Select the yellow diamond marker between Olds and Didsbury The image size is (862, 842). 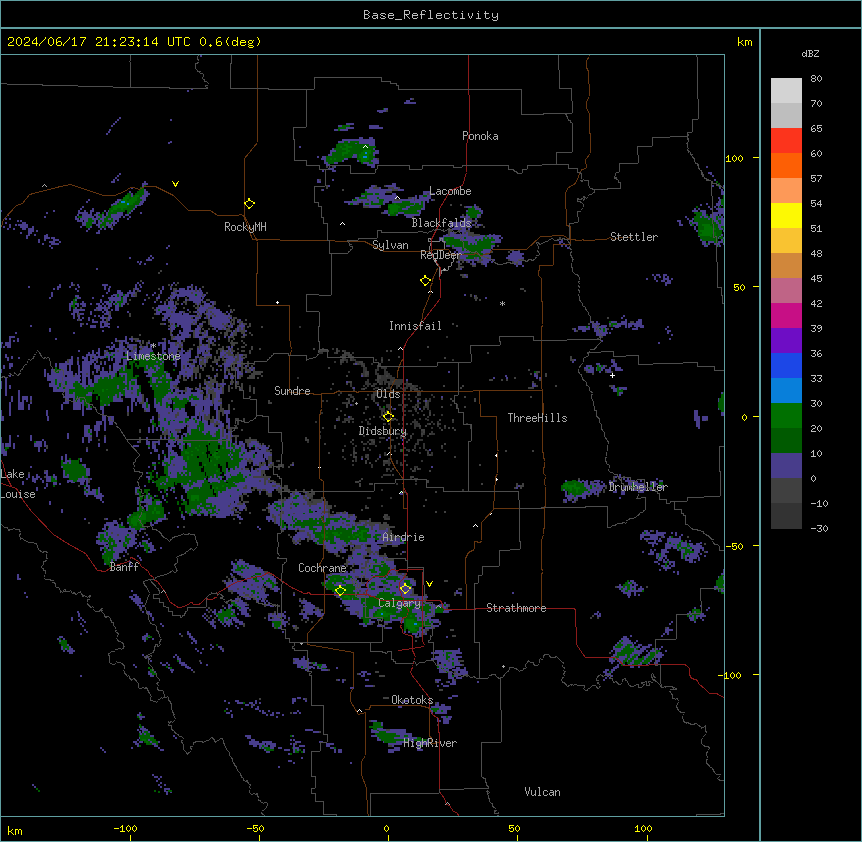point(389,417)
